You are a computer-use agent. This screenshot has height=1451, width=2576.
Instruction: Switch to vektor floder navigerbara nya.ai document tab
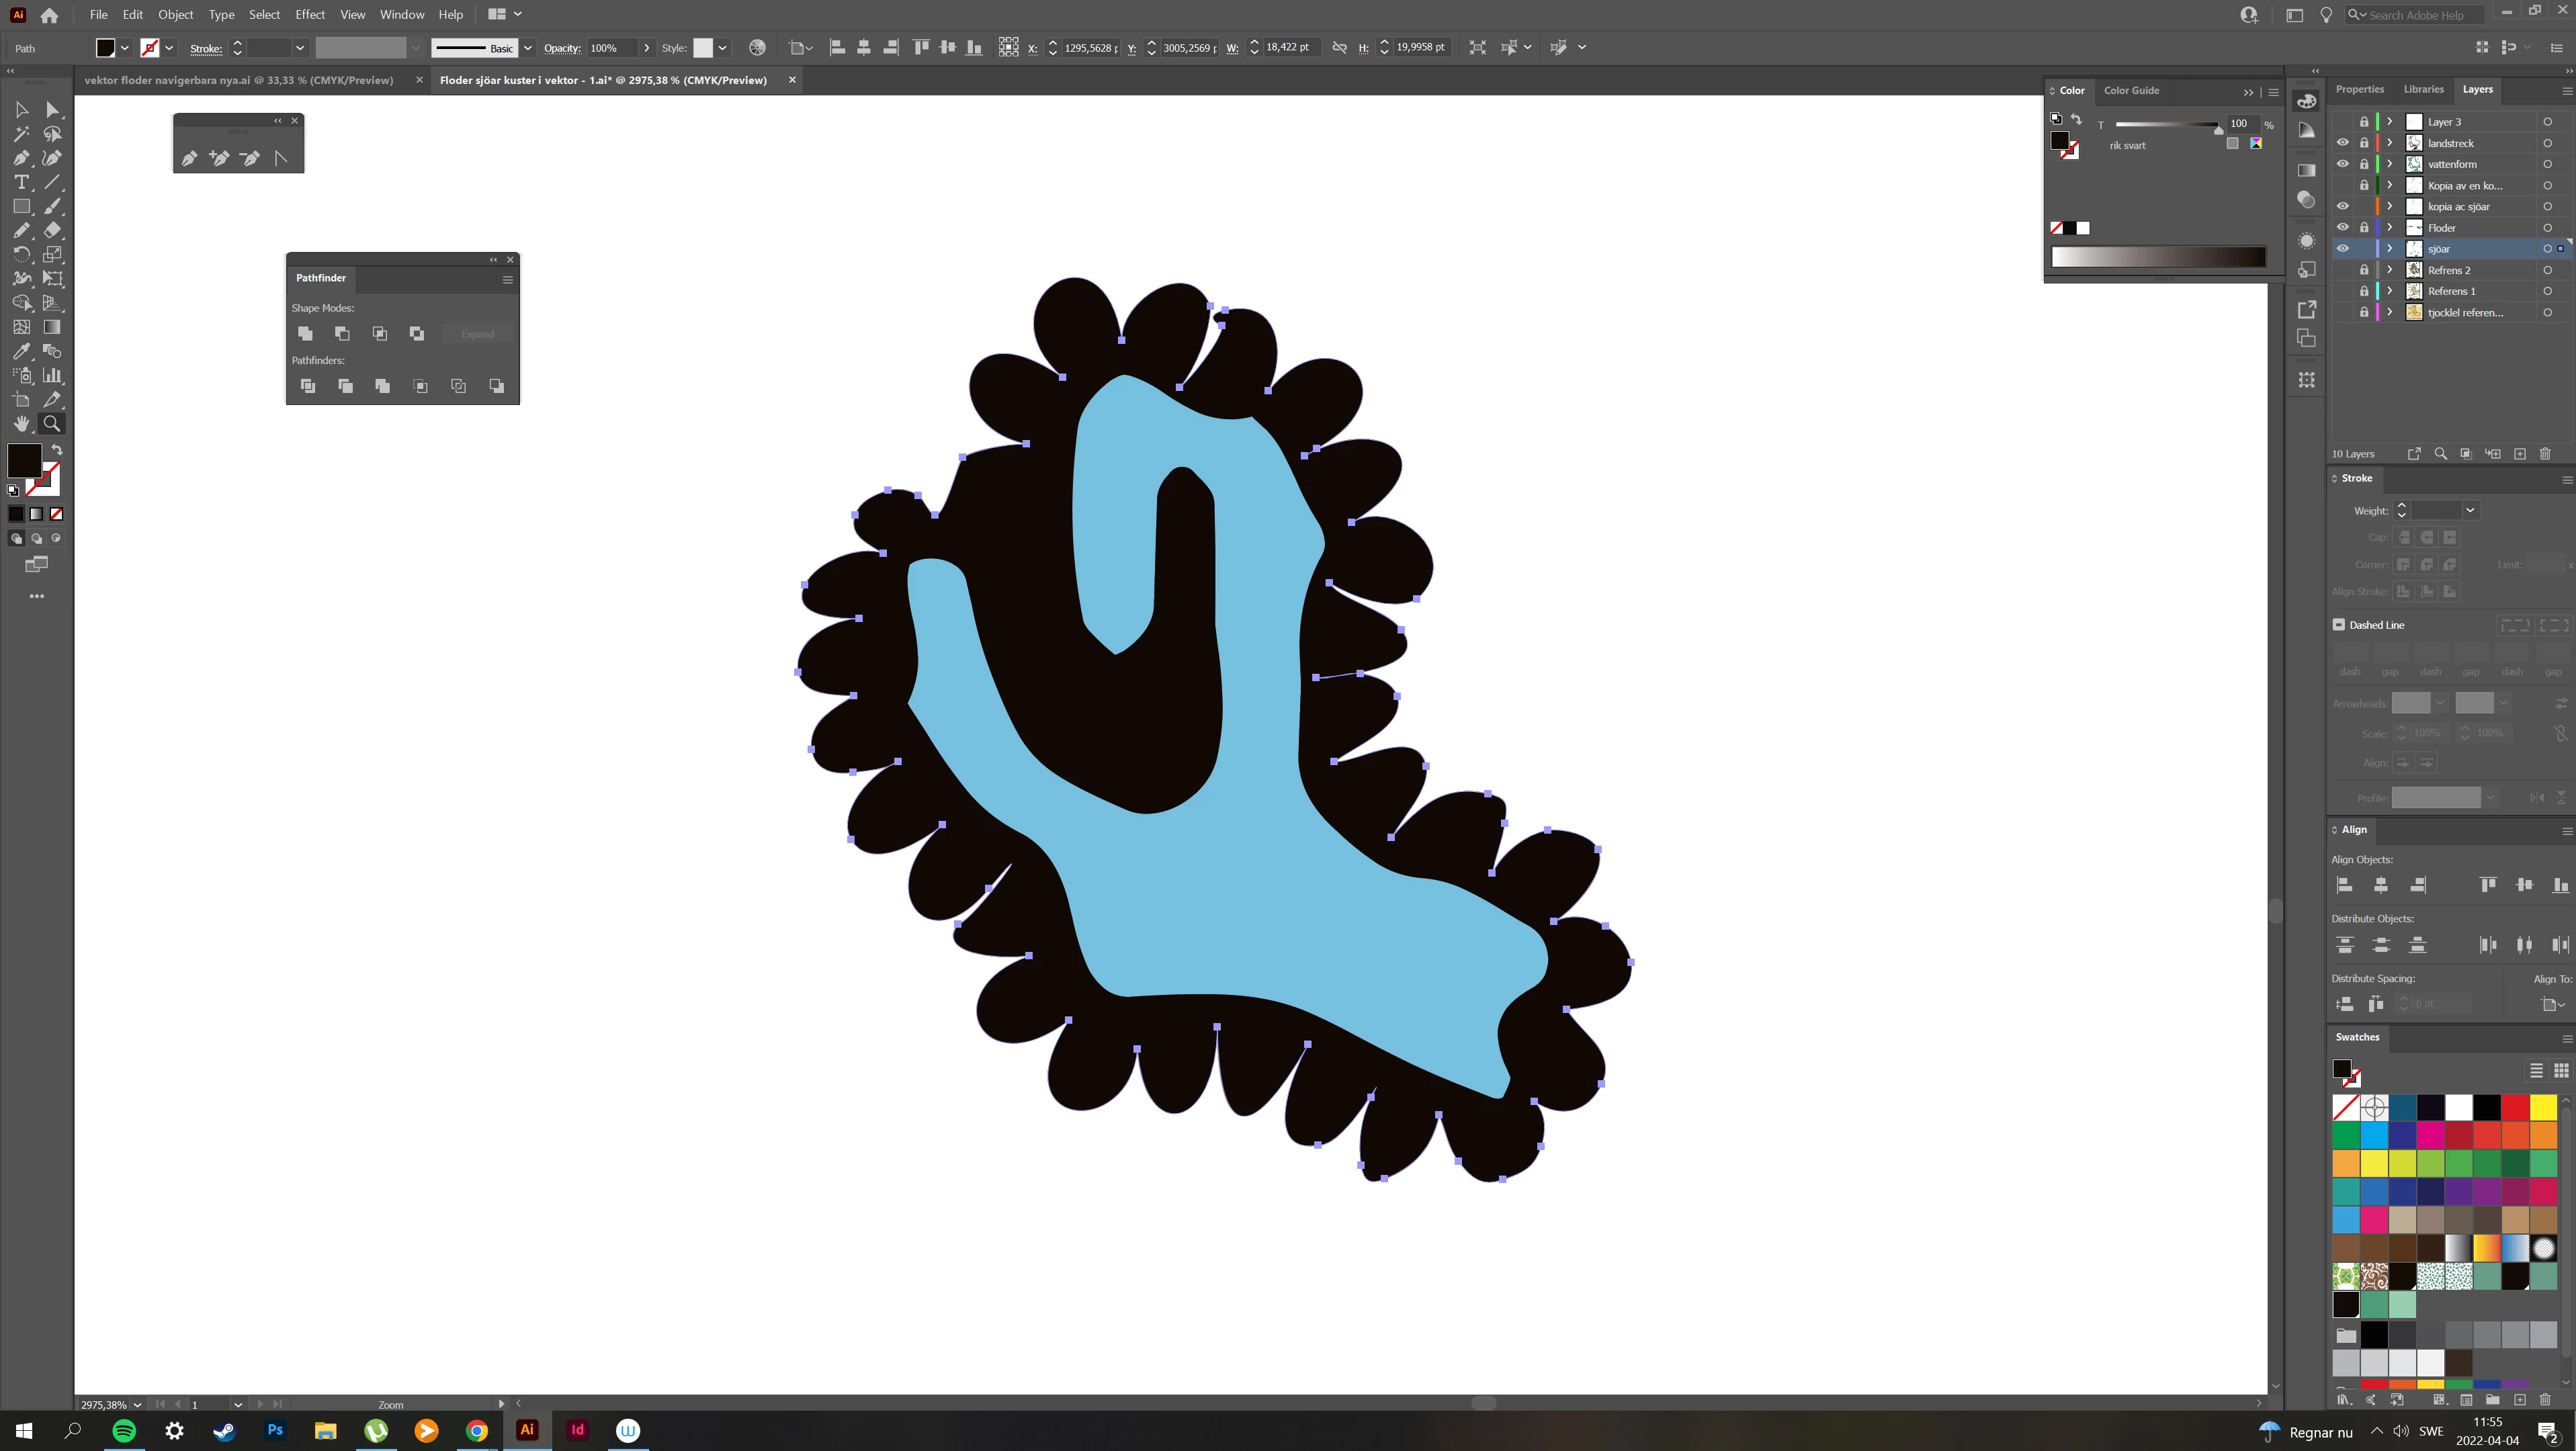coord(239,80)
